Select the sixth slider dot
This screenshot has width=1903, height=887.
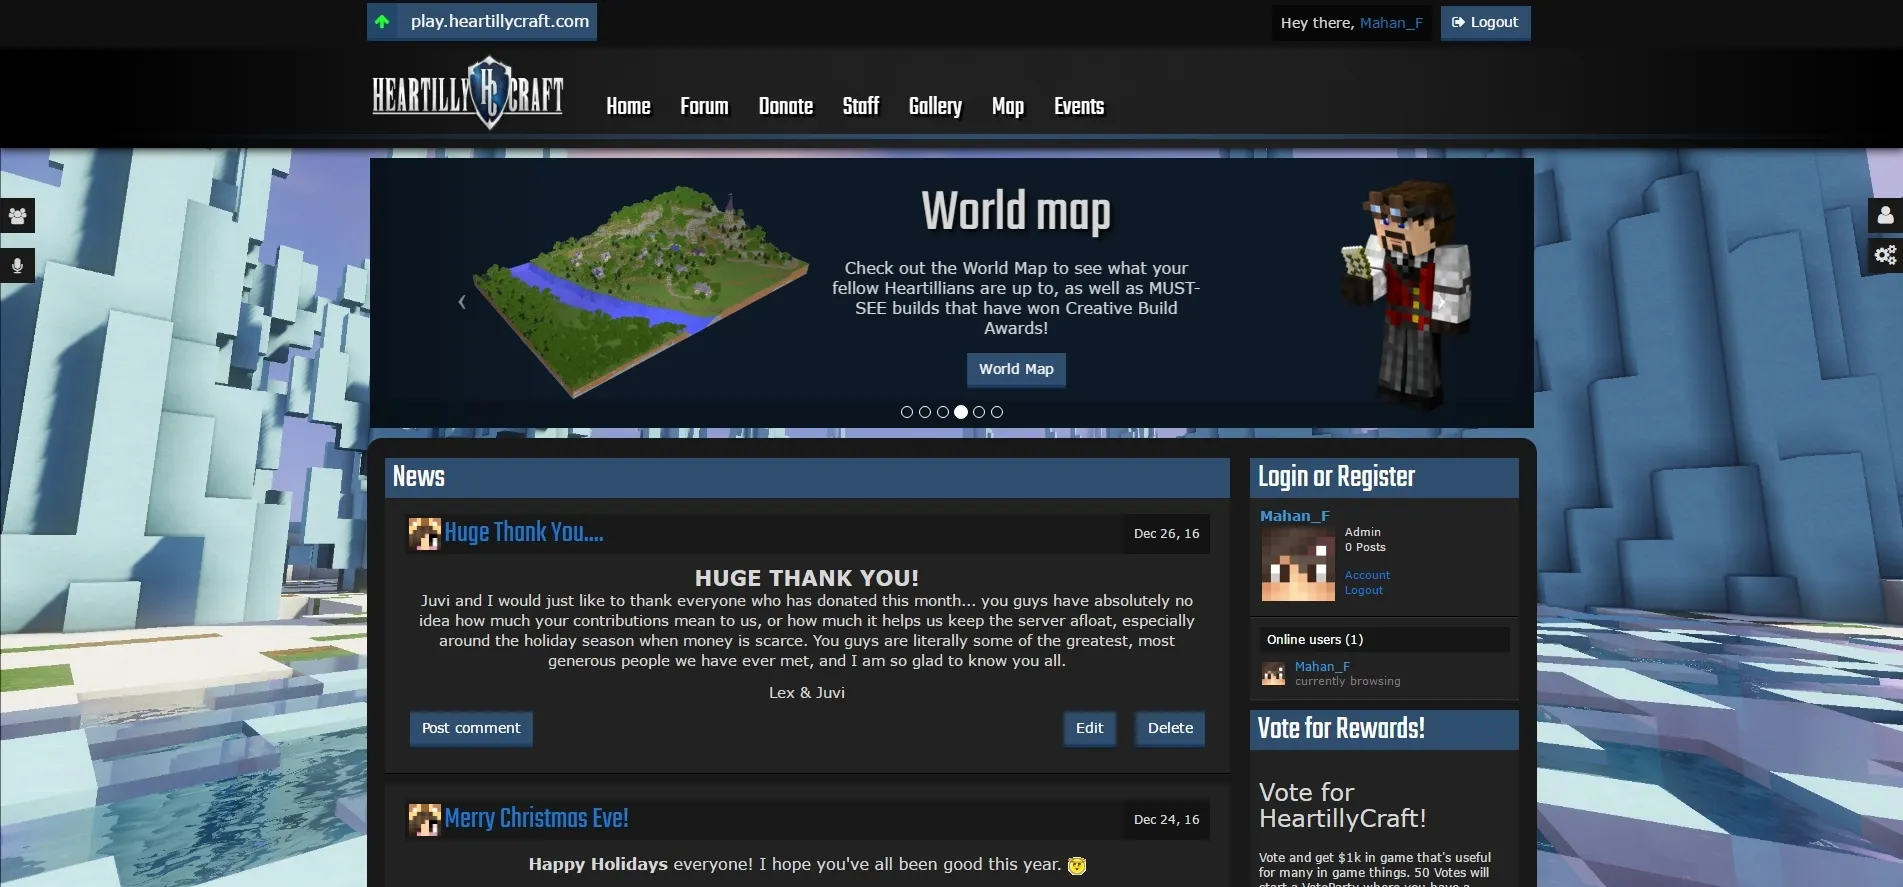[x=996, y=412]
